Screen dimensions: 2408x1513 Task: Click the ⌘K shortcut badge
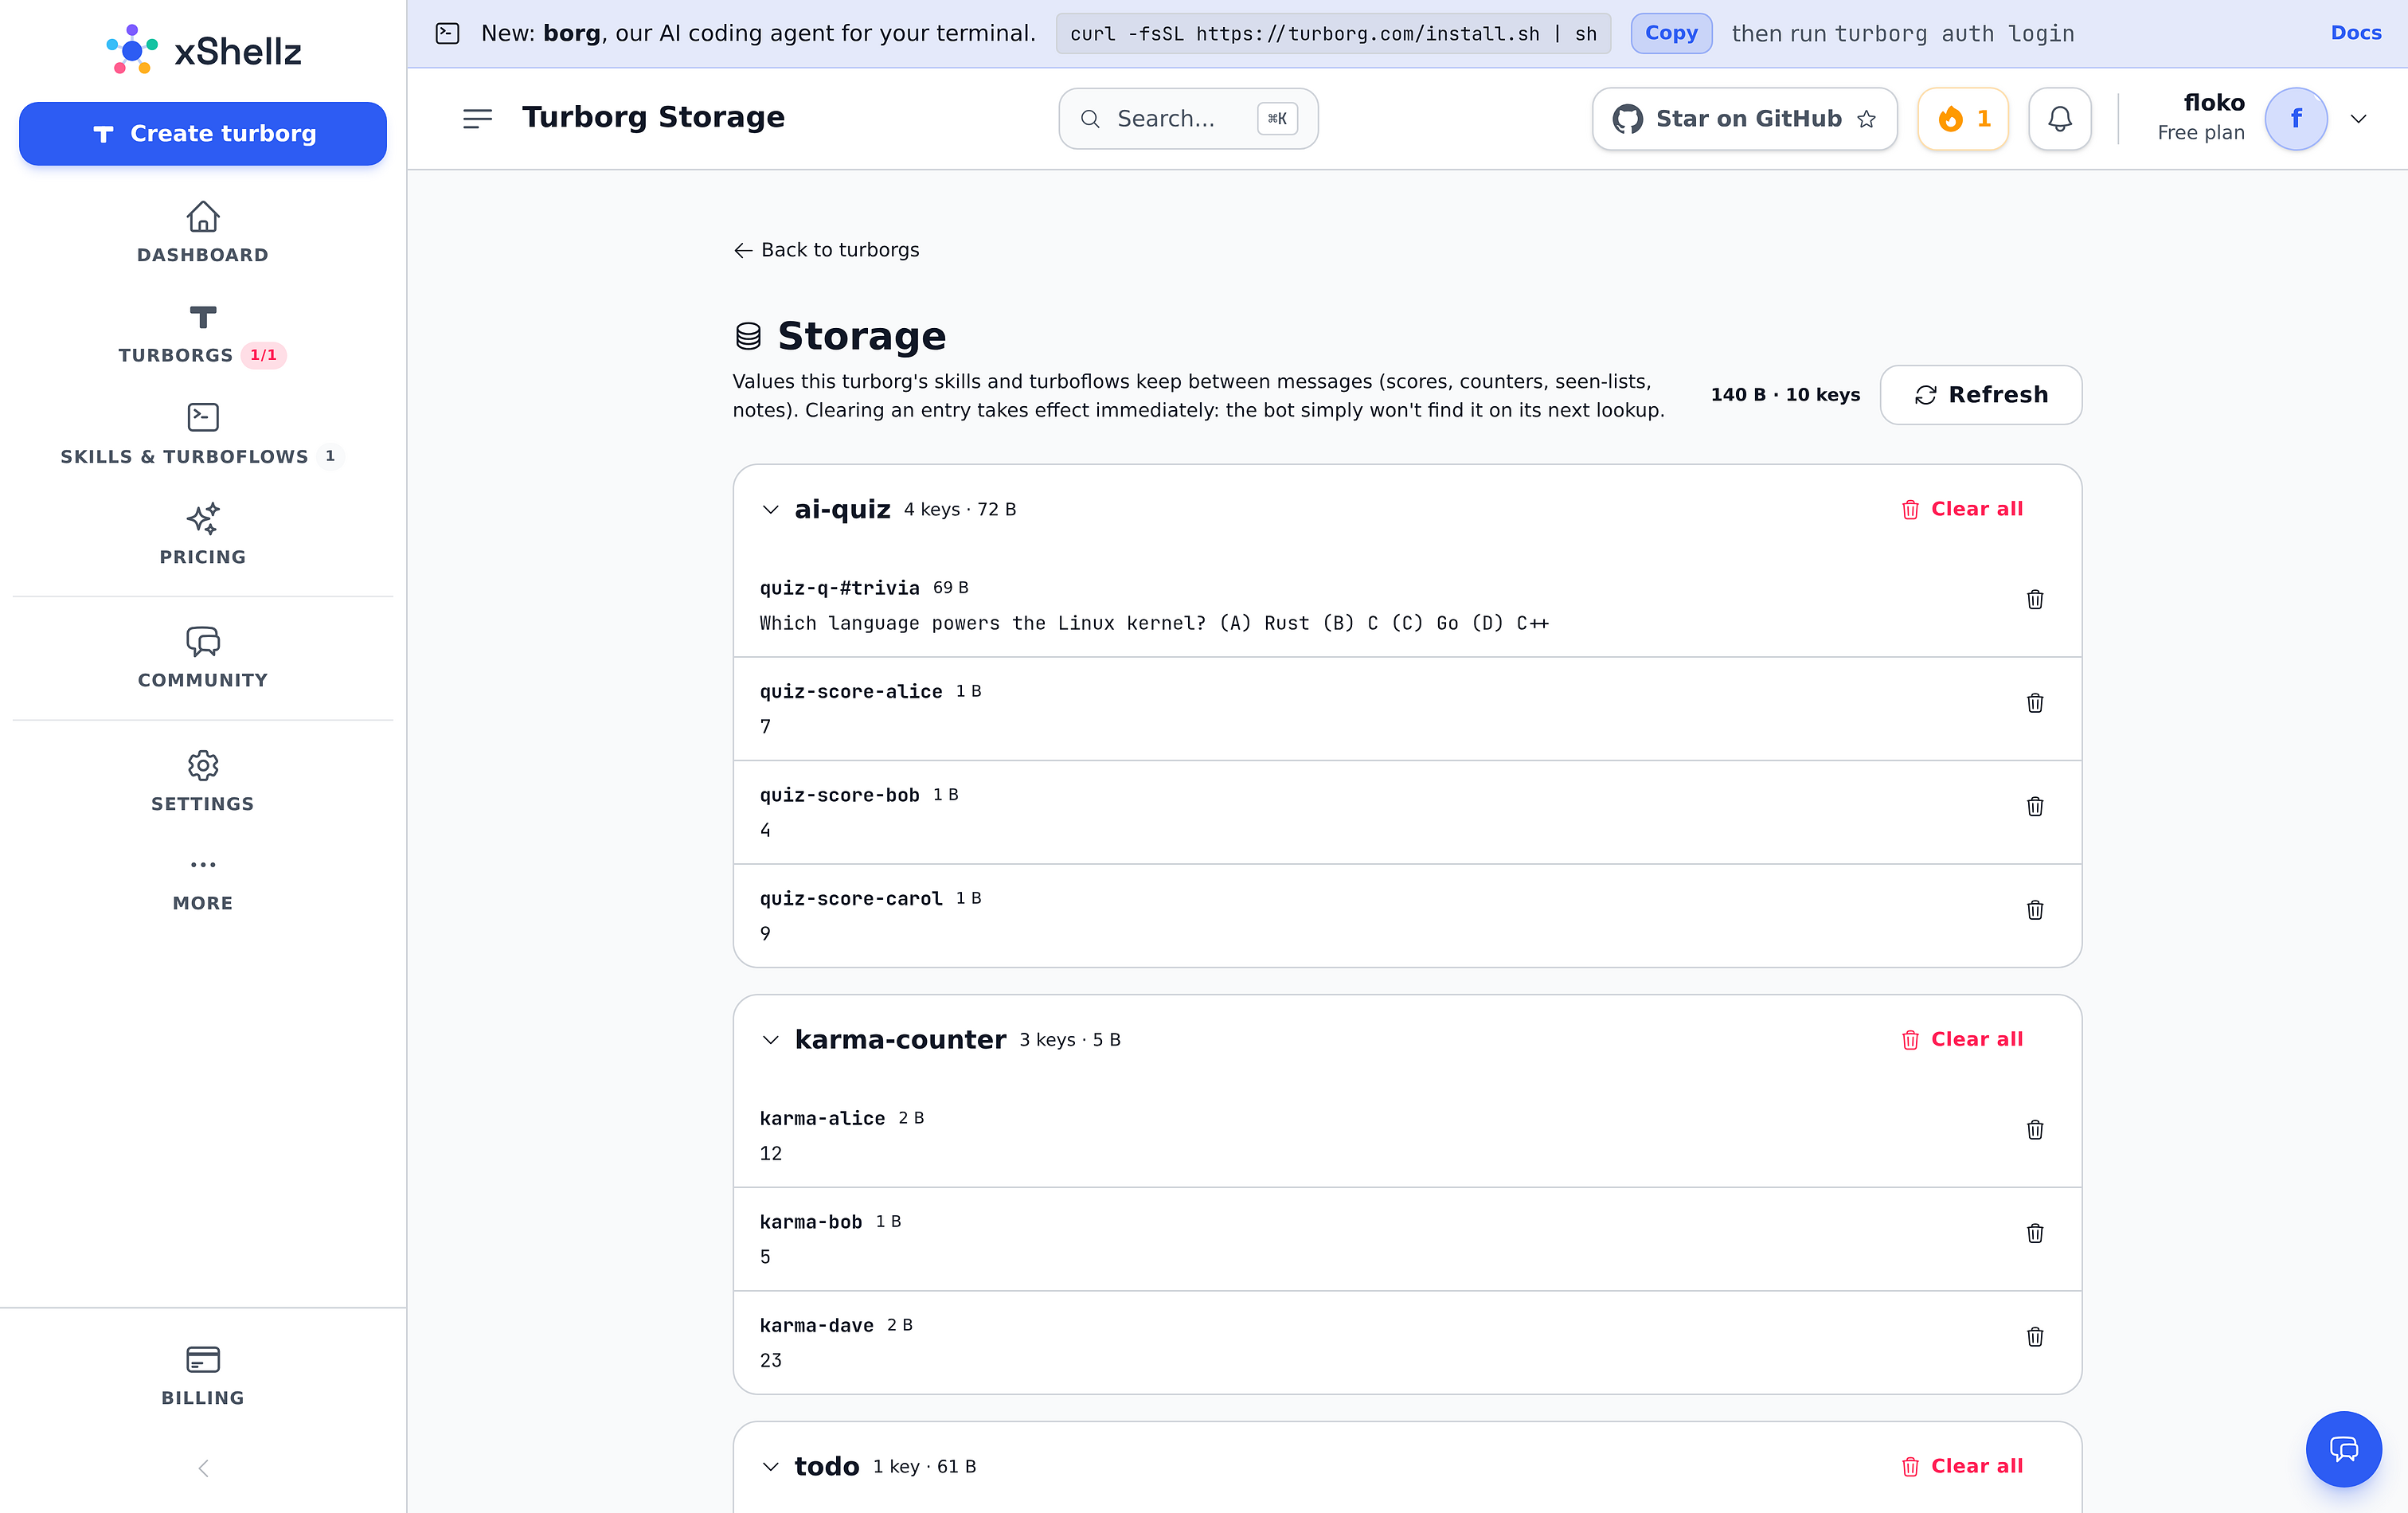click(x=1277, y=118)
